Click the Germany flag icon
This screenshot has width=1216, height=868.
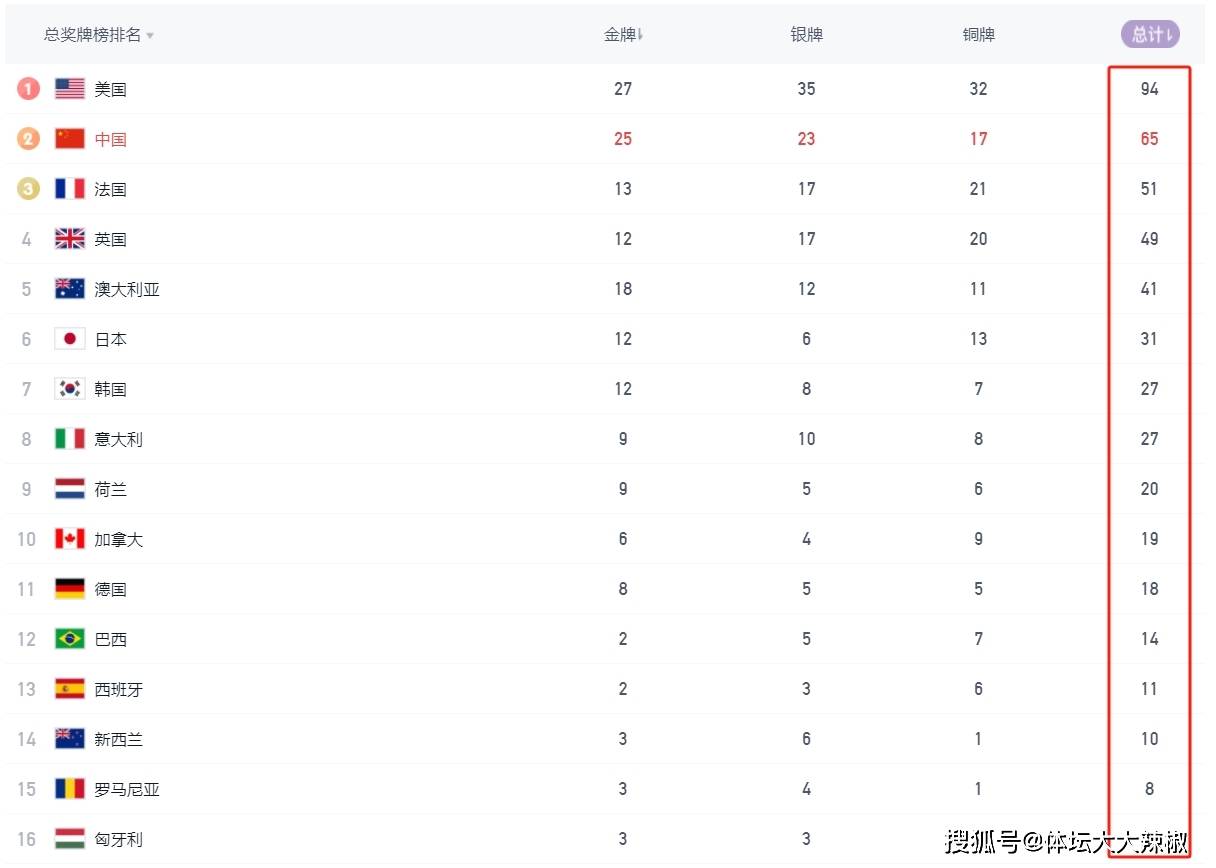click(70, 589)
